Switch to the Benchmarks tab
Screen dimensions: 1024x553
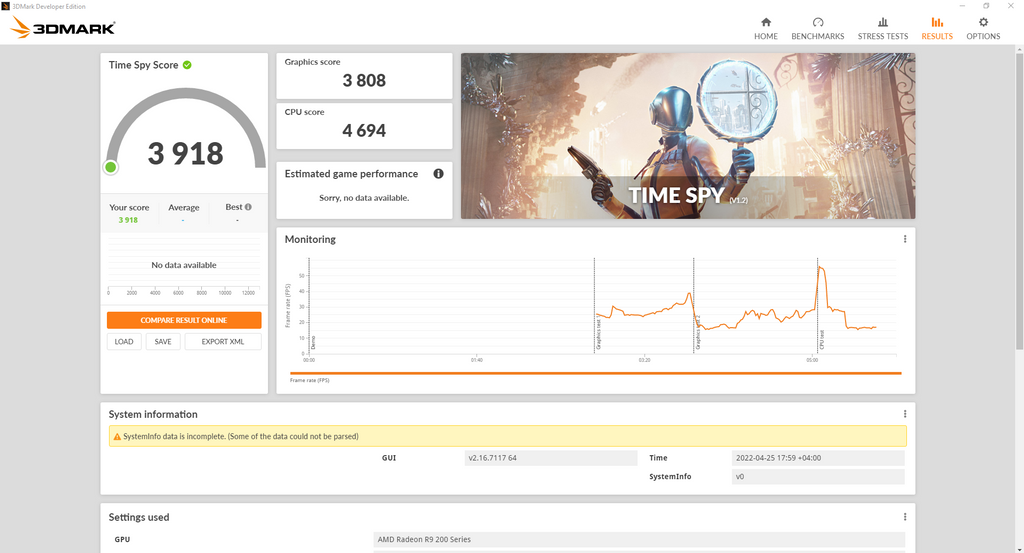[818, 29]
